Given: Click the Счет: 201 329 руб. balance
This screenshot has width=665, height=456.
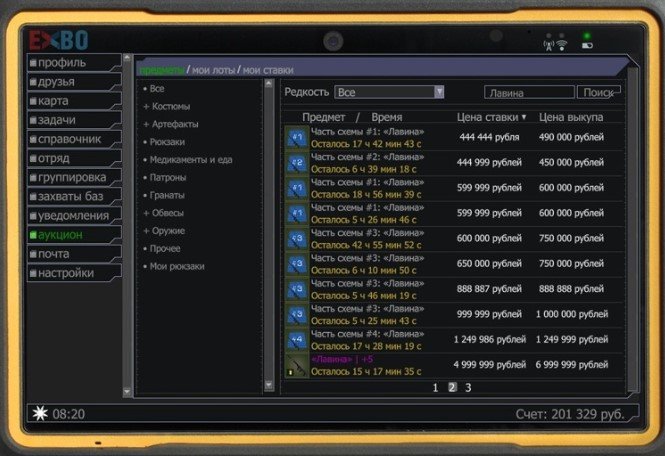Looking at the screenshot, I should 570,414.
